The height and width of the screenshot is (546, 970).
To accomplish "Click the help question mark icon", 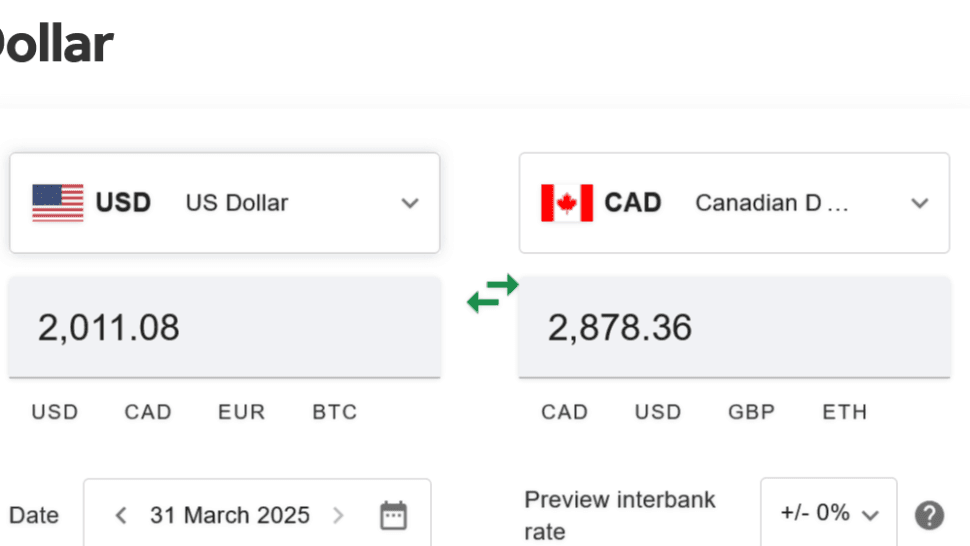I will pyautogui.click(x=929, y=515).
